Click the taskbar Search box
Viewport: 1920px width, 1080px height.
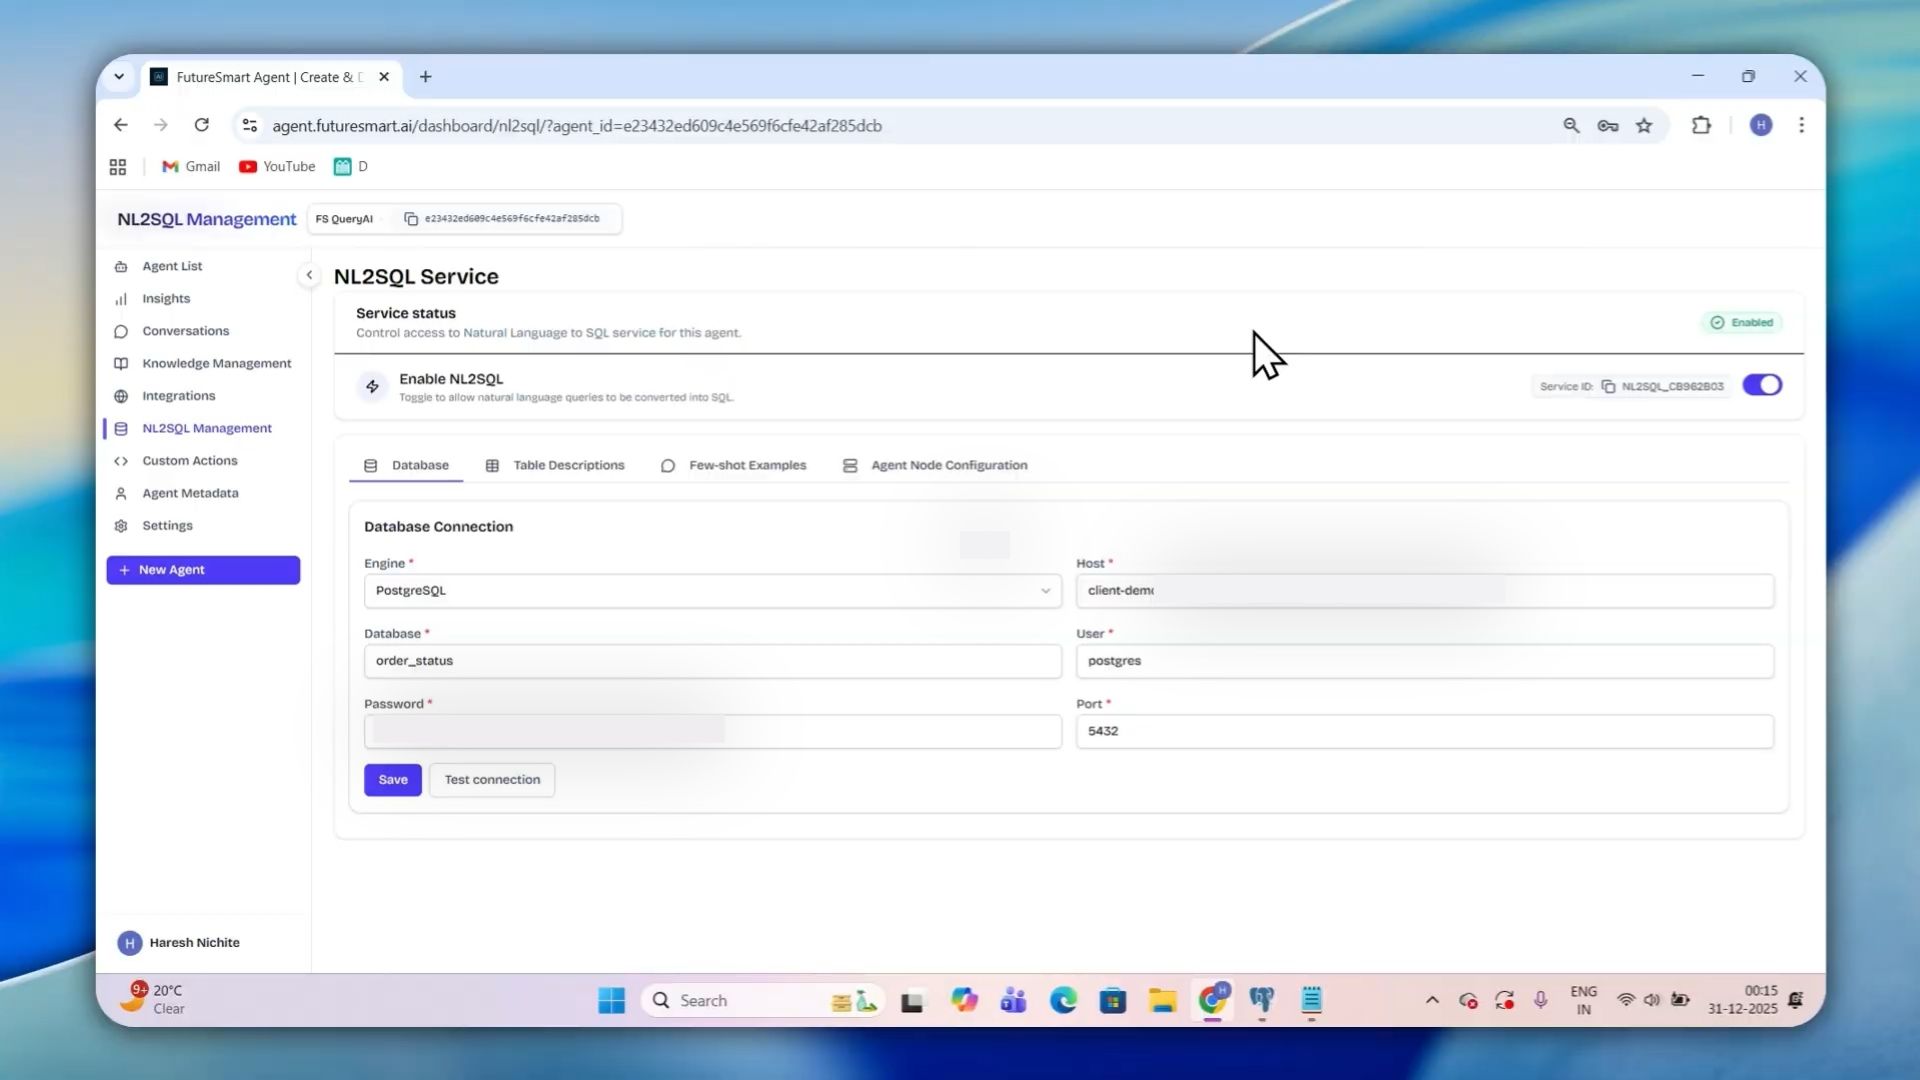pos(765,1000)
